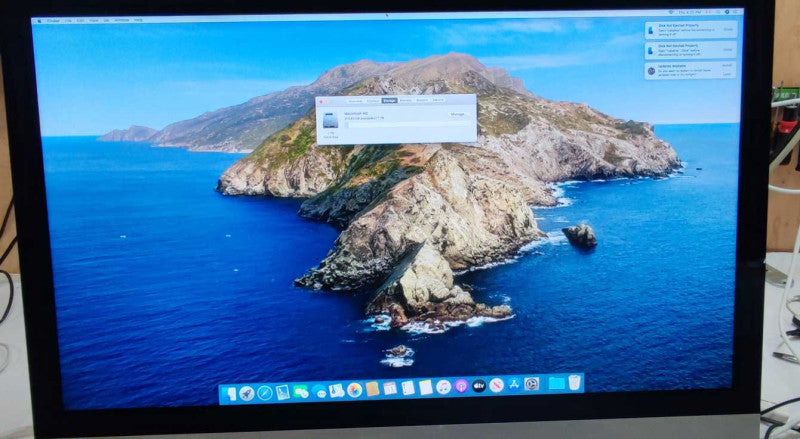Click the Manage storage button
The width and height of the screenshot is (800, 439).
(x=457, y=114)
